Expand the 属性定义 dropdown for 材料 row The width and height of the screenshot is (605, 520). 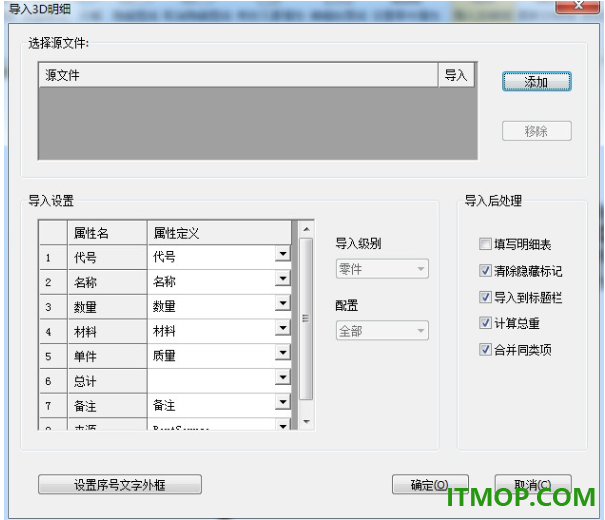click(283, 328)
